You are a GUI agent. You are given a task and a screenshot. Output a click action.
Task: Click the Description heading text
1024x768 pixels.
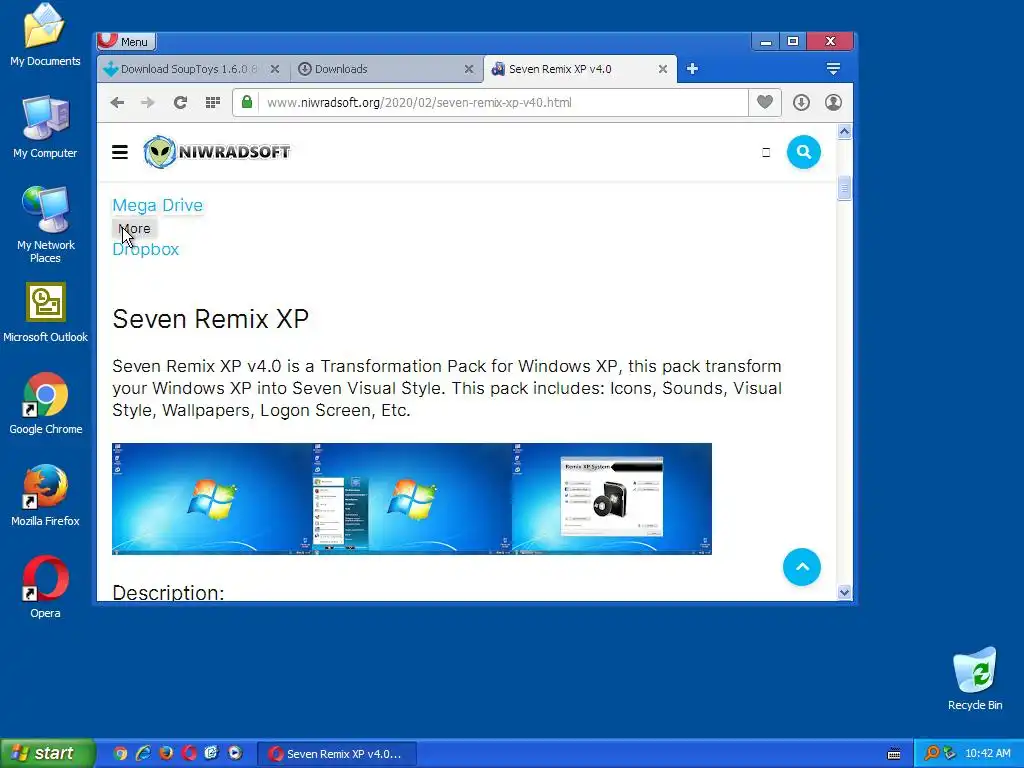[168, 592]
